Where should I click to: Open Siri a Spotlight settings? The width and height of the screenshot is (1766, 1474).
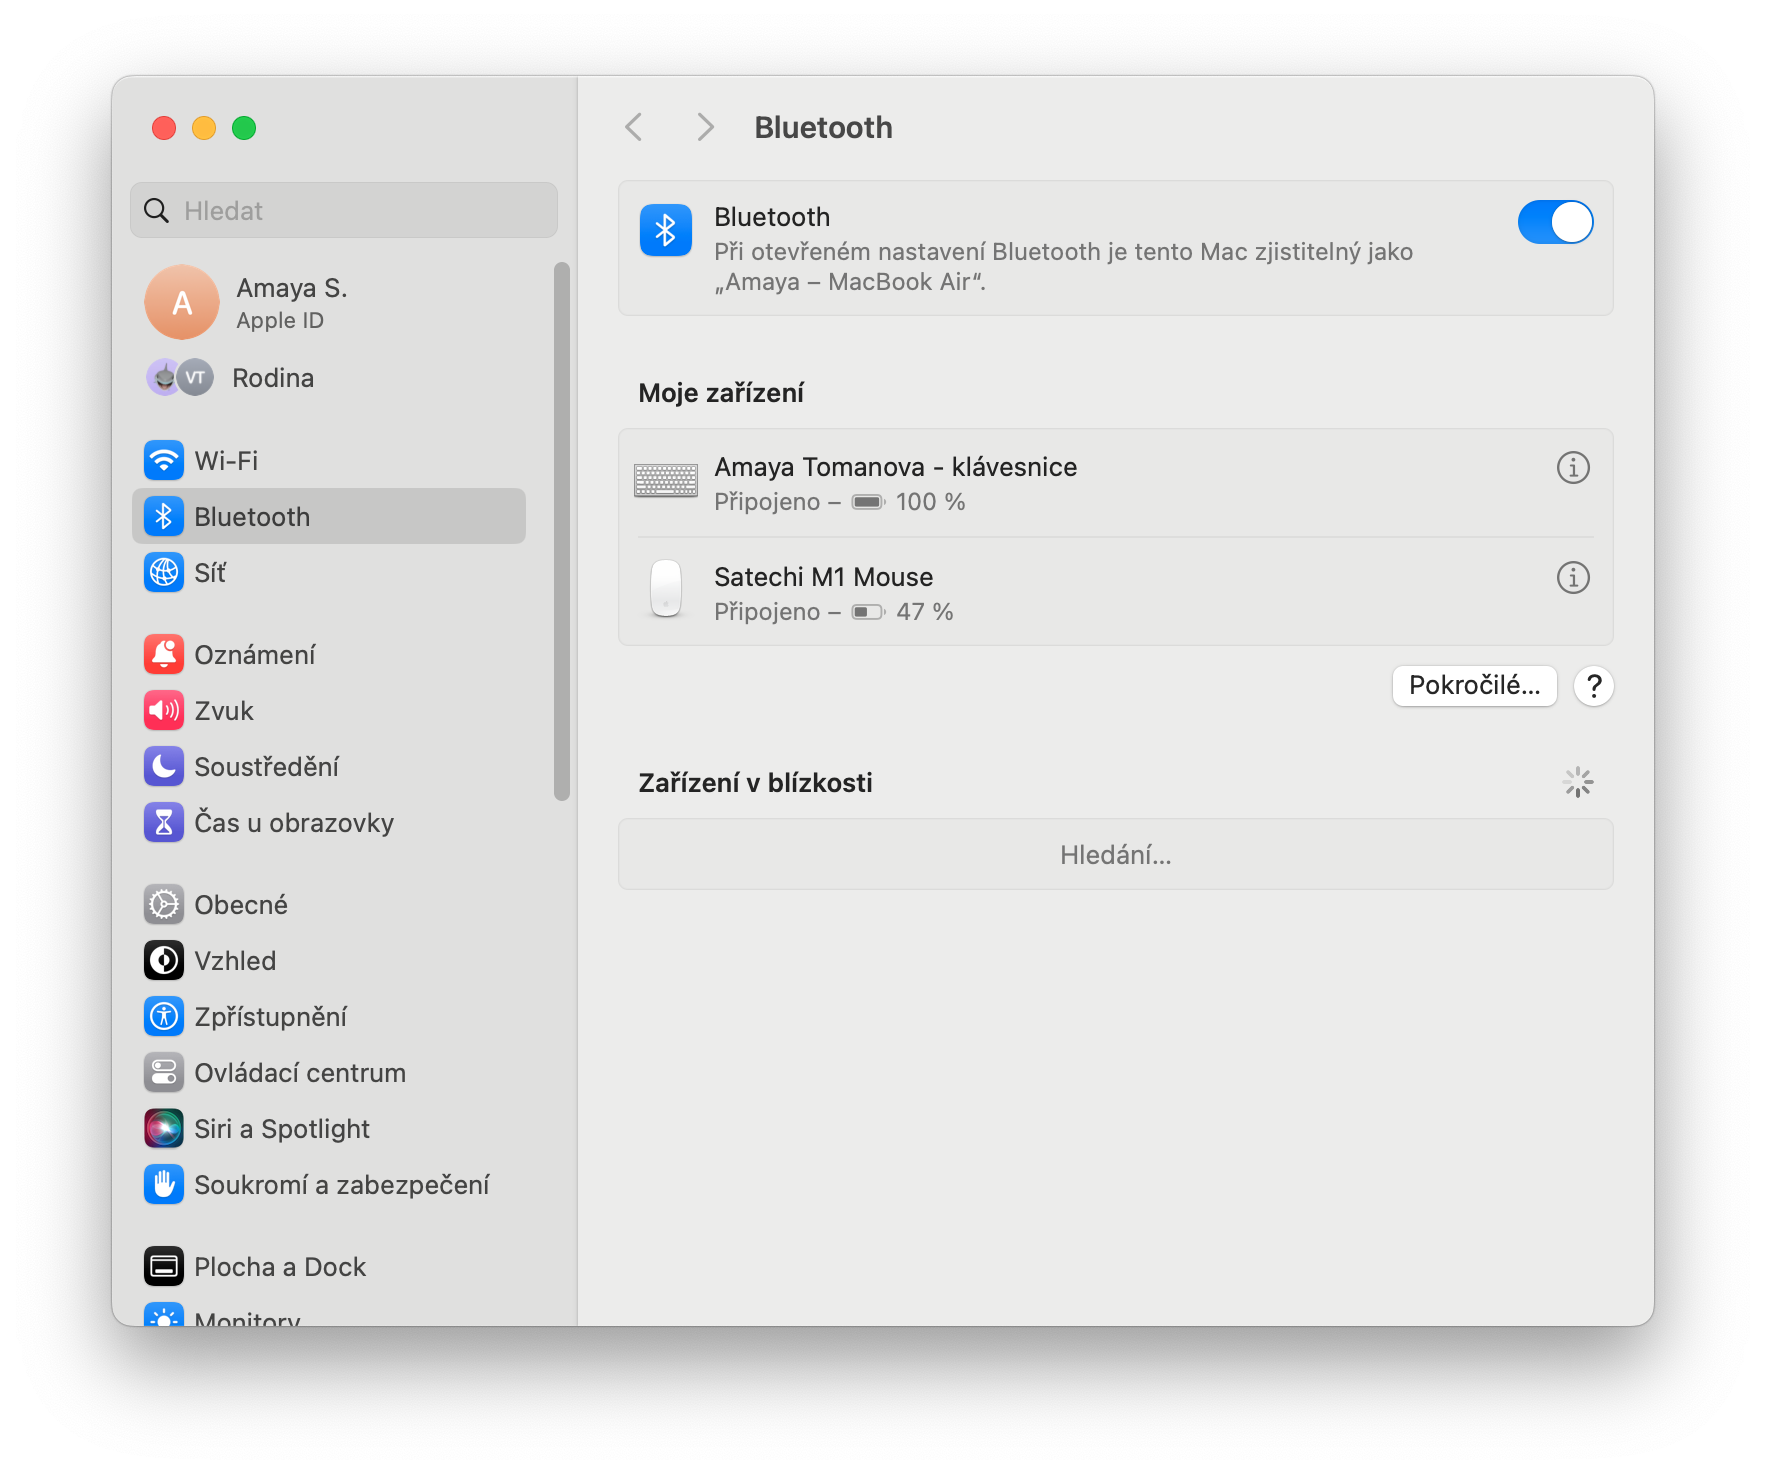point(329,1129)
